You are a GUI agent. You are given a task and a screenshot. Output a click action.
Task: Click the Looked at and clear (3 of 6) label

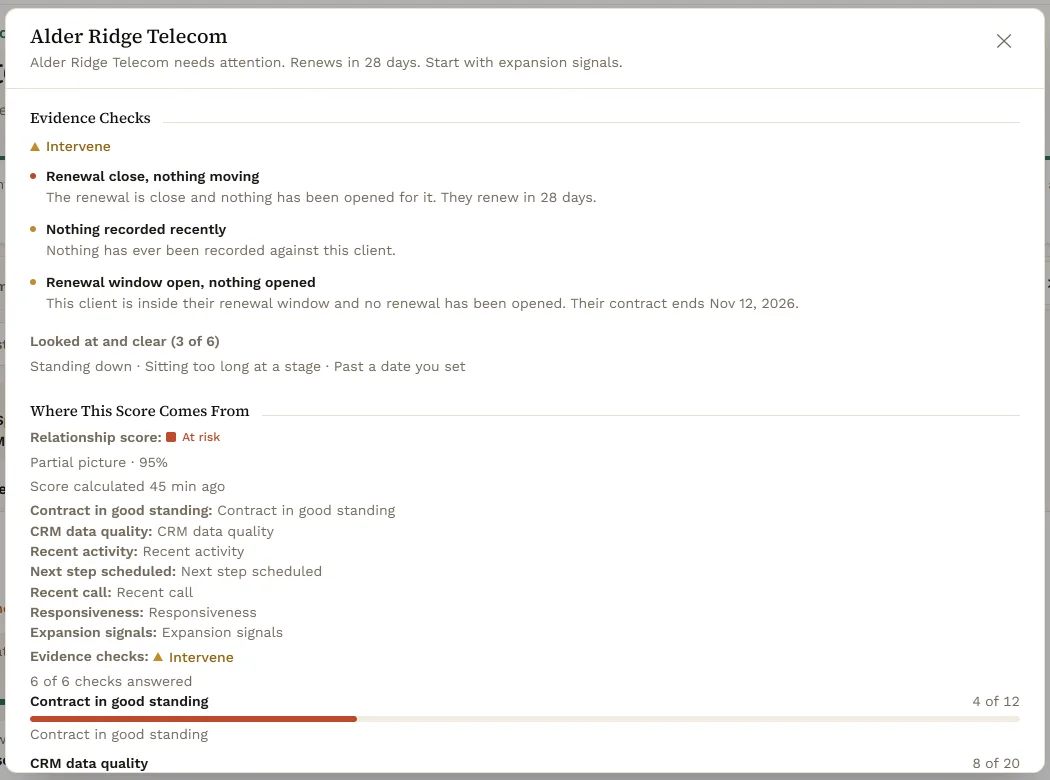click(125, 341)
